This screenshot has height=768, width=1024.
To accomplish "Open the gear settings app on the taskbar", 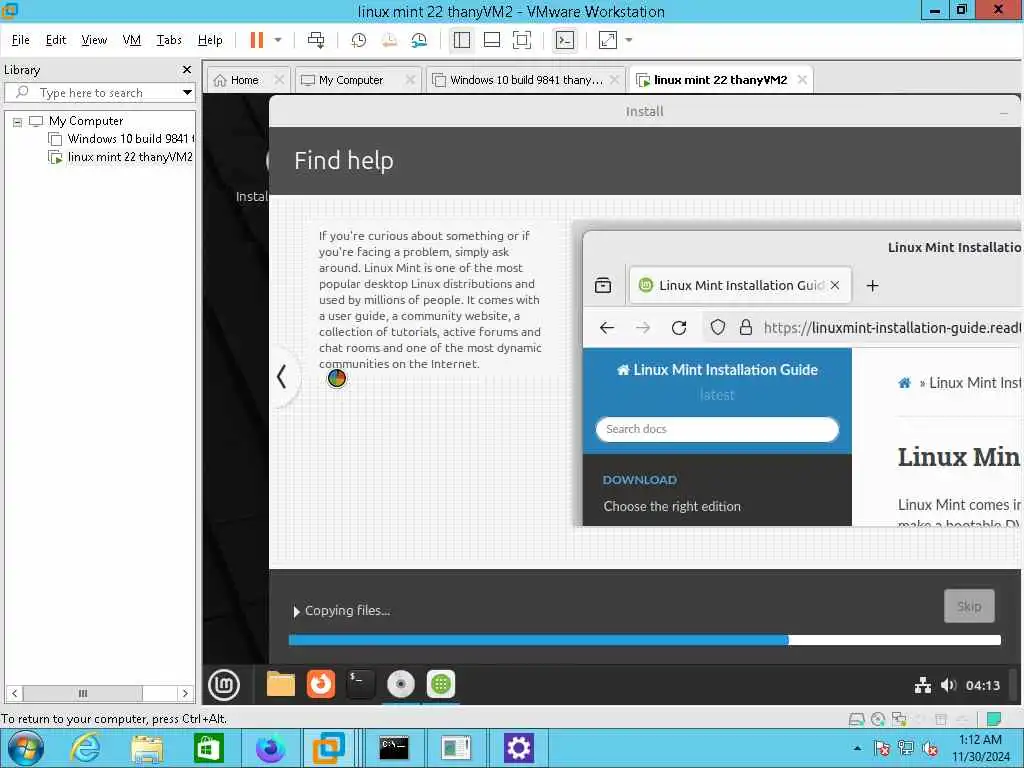I will tap(519, 748).
